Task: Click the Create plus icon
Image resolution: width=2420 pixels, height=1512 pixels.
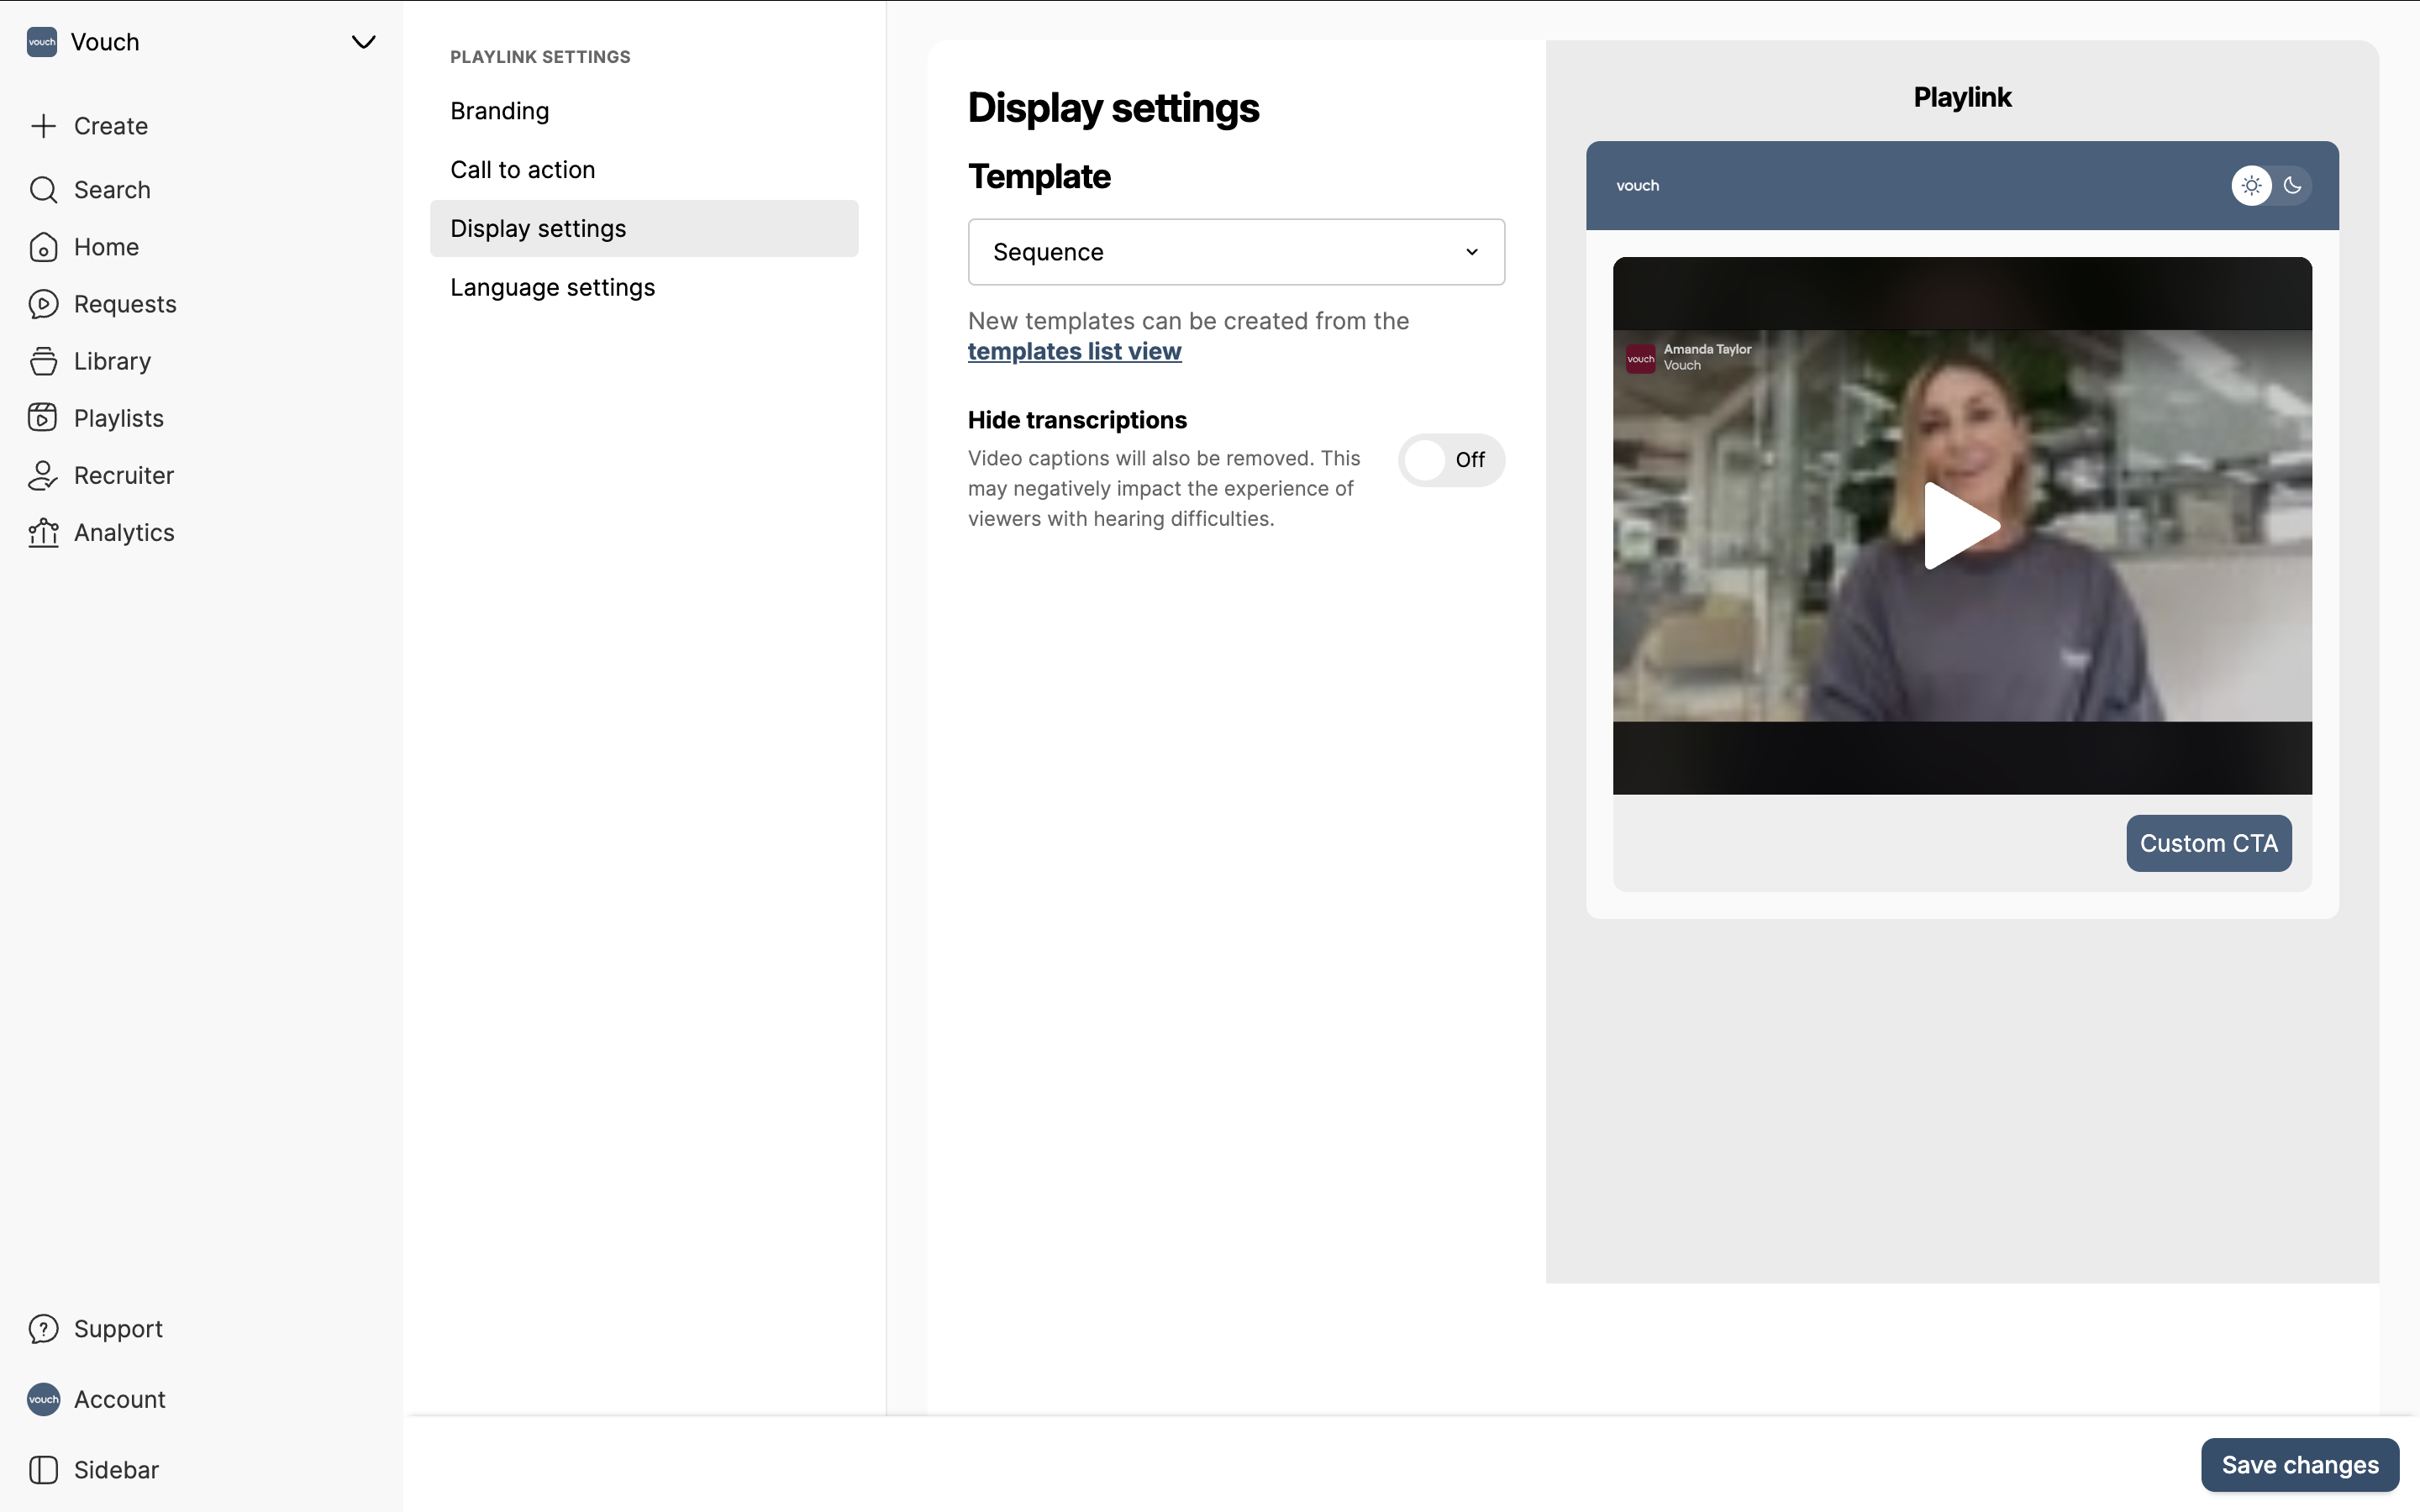Action: tap(43, 126)
